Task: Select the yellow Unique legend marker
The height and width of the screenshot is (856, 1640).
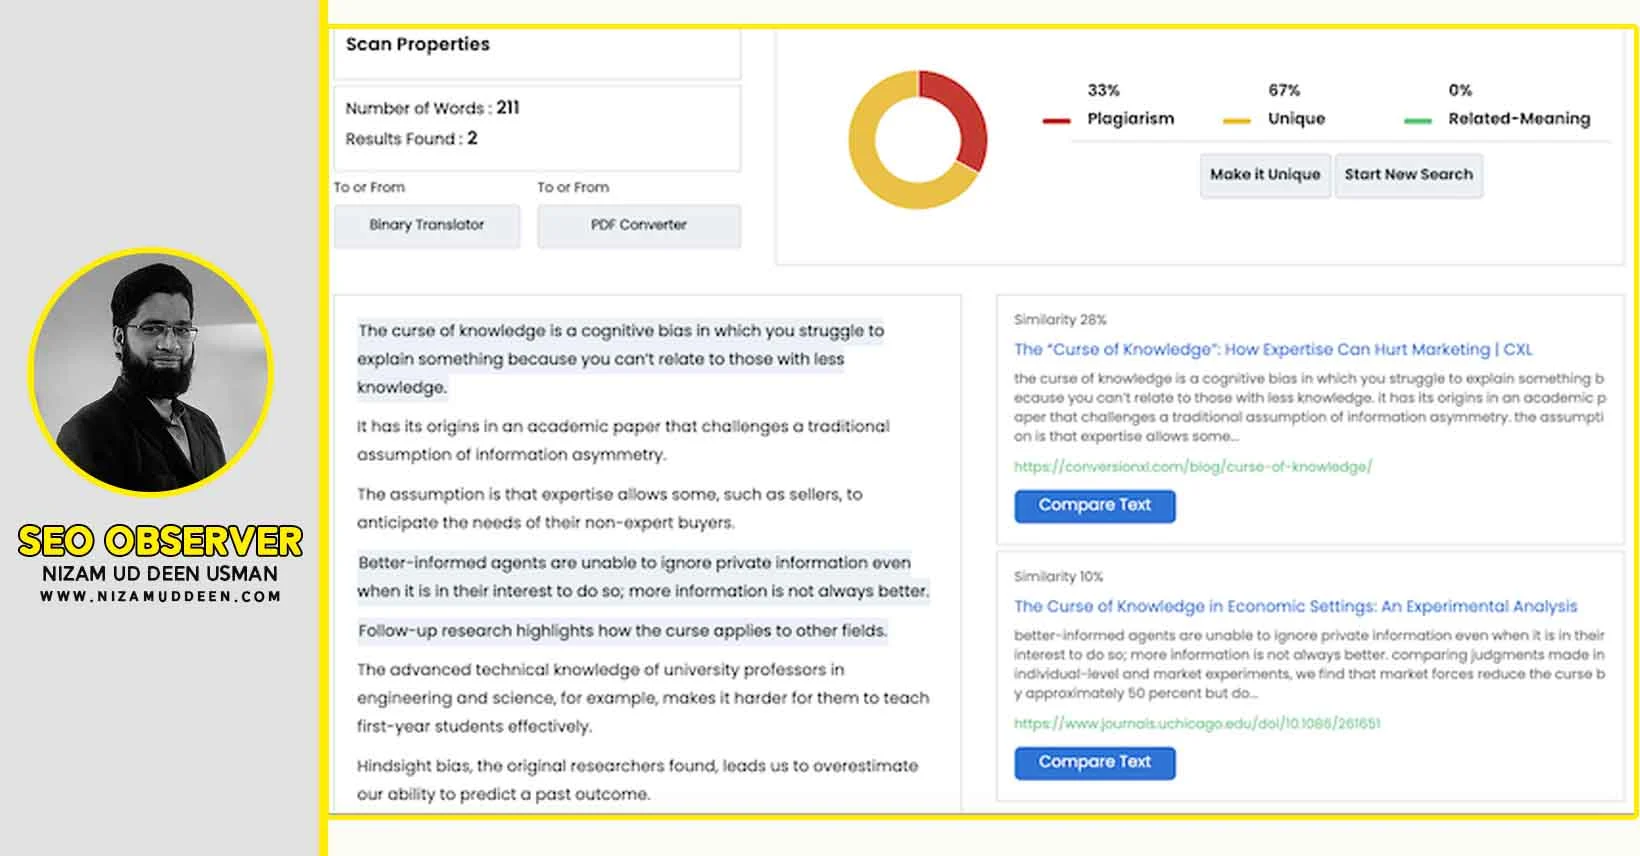Action: click(x=1237, y=121)
